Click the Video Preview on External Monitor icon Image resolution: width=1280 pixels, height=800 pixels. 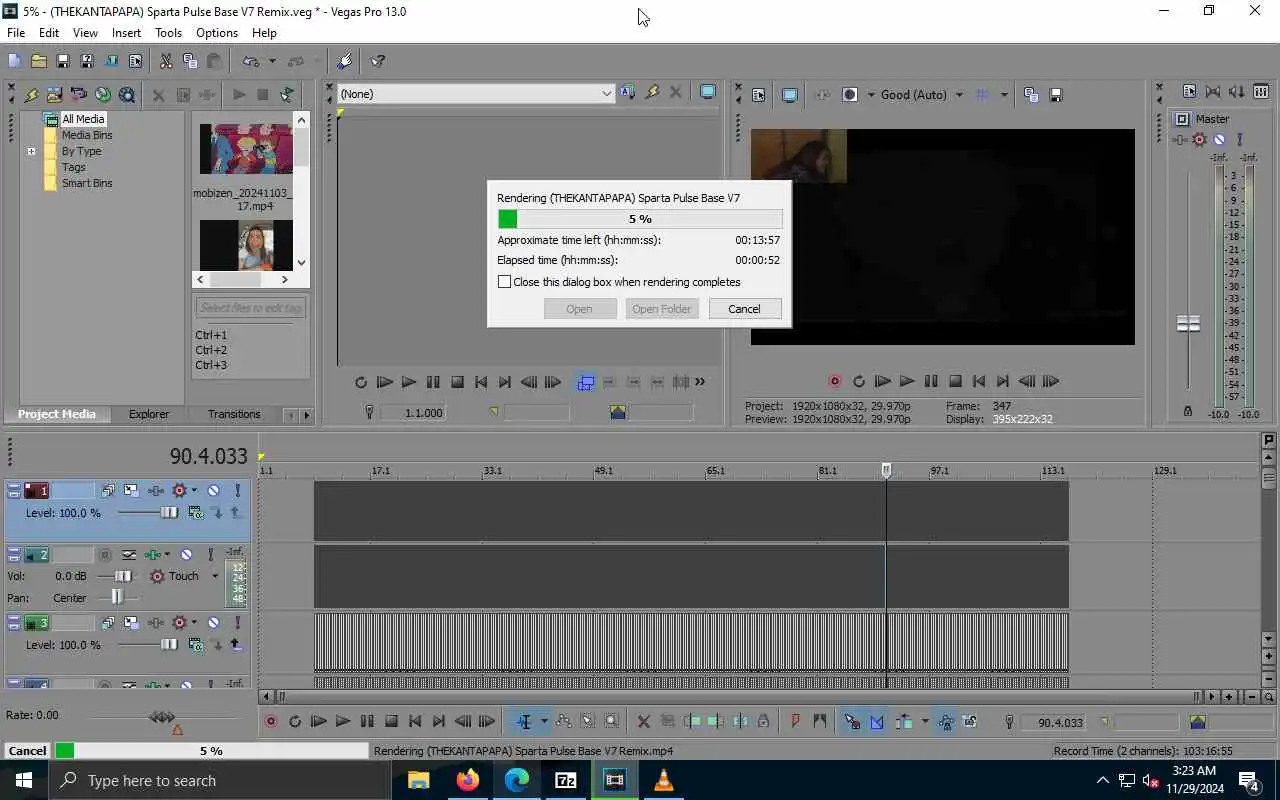click(x=789, y=95)
